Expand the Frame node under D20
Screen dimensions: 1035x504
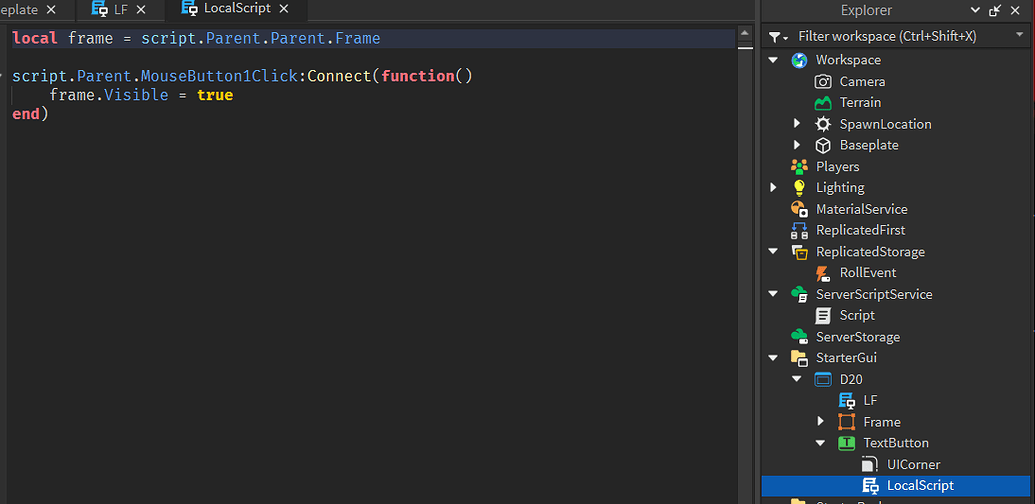pyautogui.click(x=821, y=421)
